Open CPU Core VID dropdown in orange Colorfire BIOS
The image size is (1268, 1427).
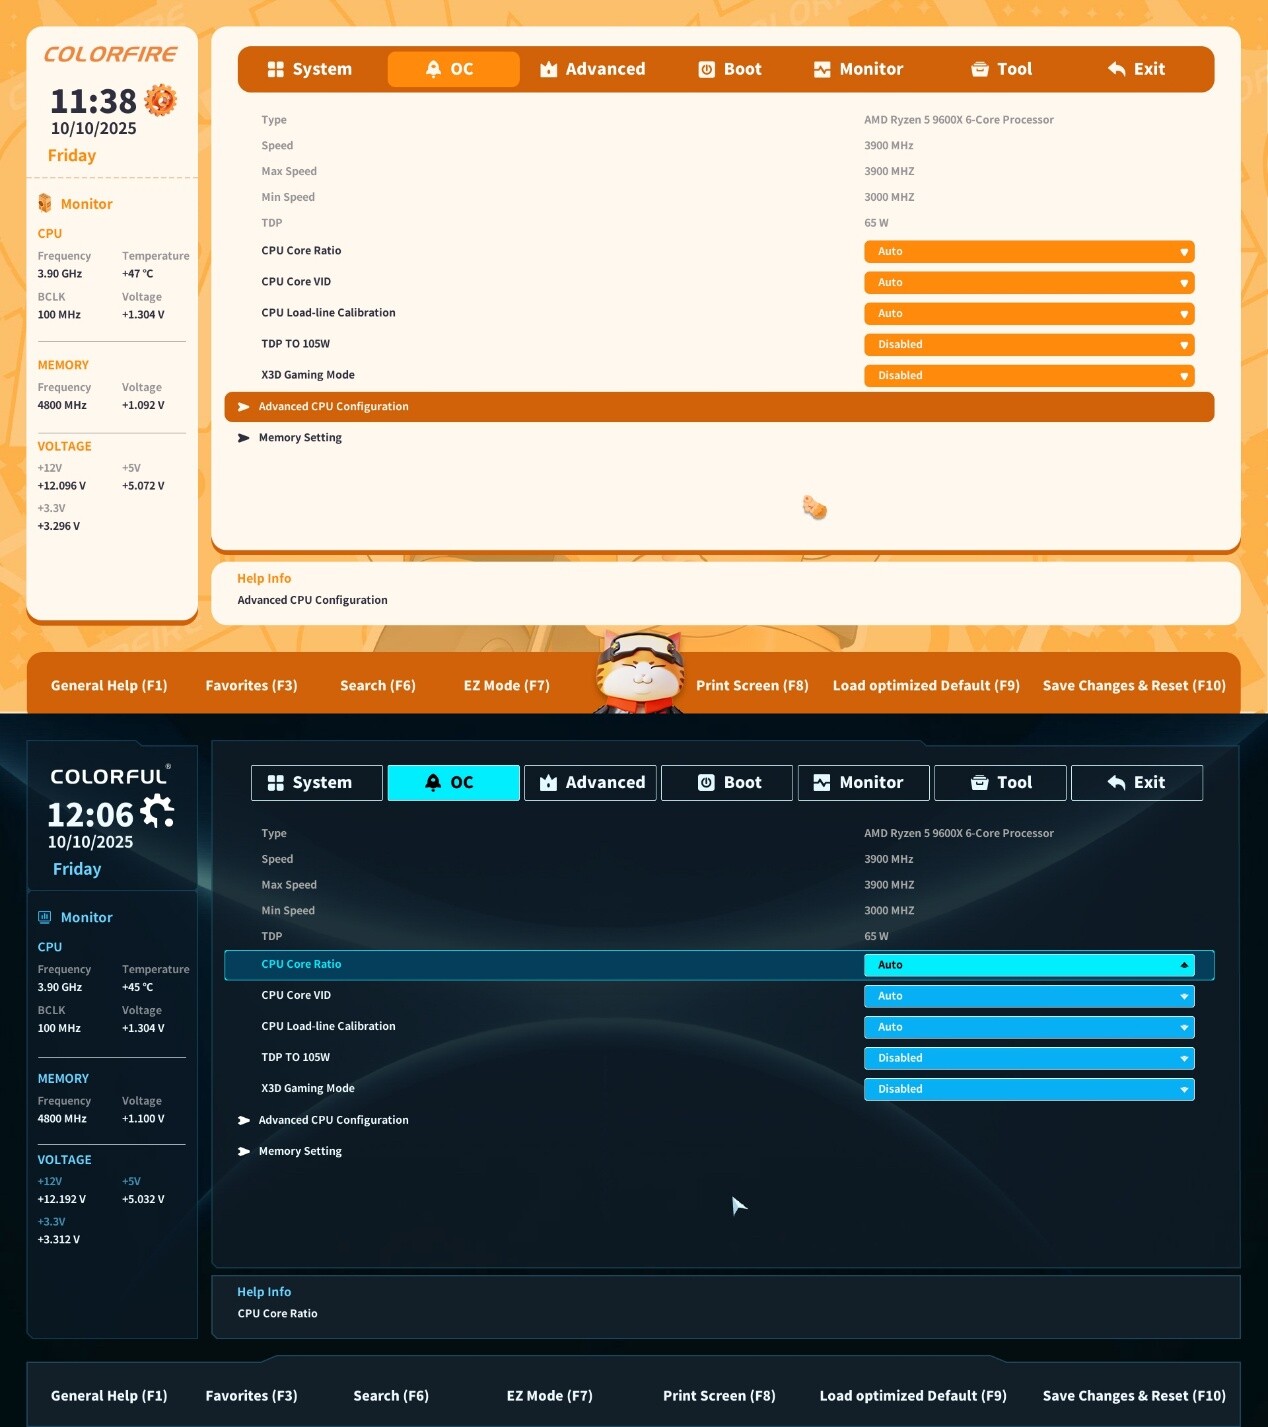click(x=1029, y=282)
